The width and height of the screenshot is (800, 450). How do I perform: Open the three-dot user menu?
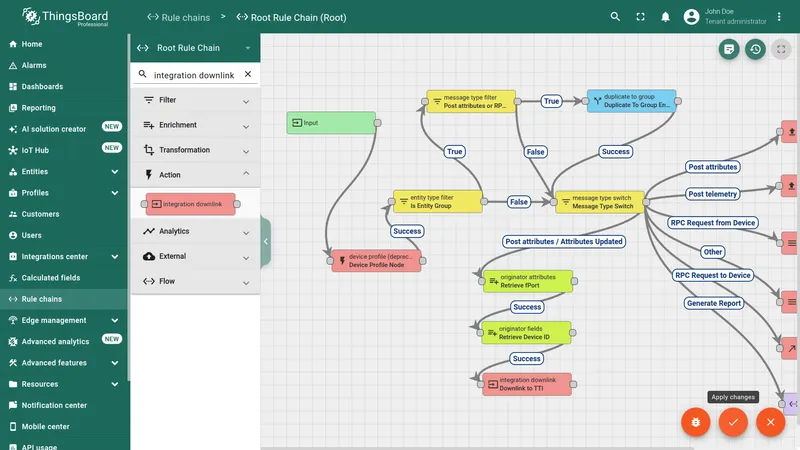pyautogui.click(x=779, y=17)
